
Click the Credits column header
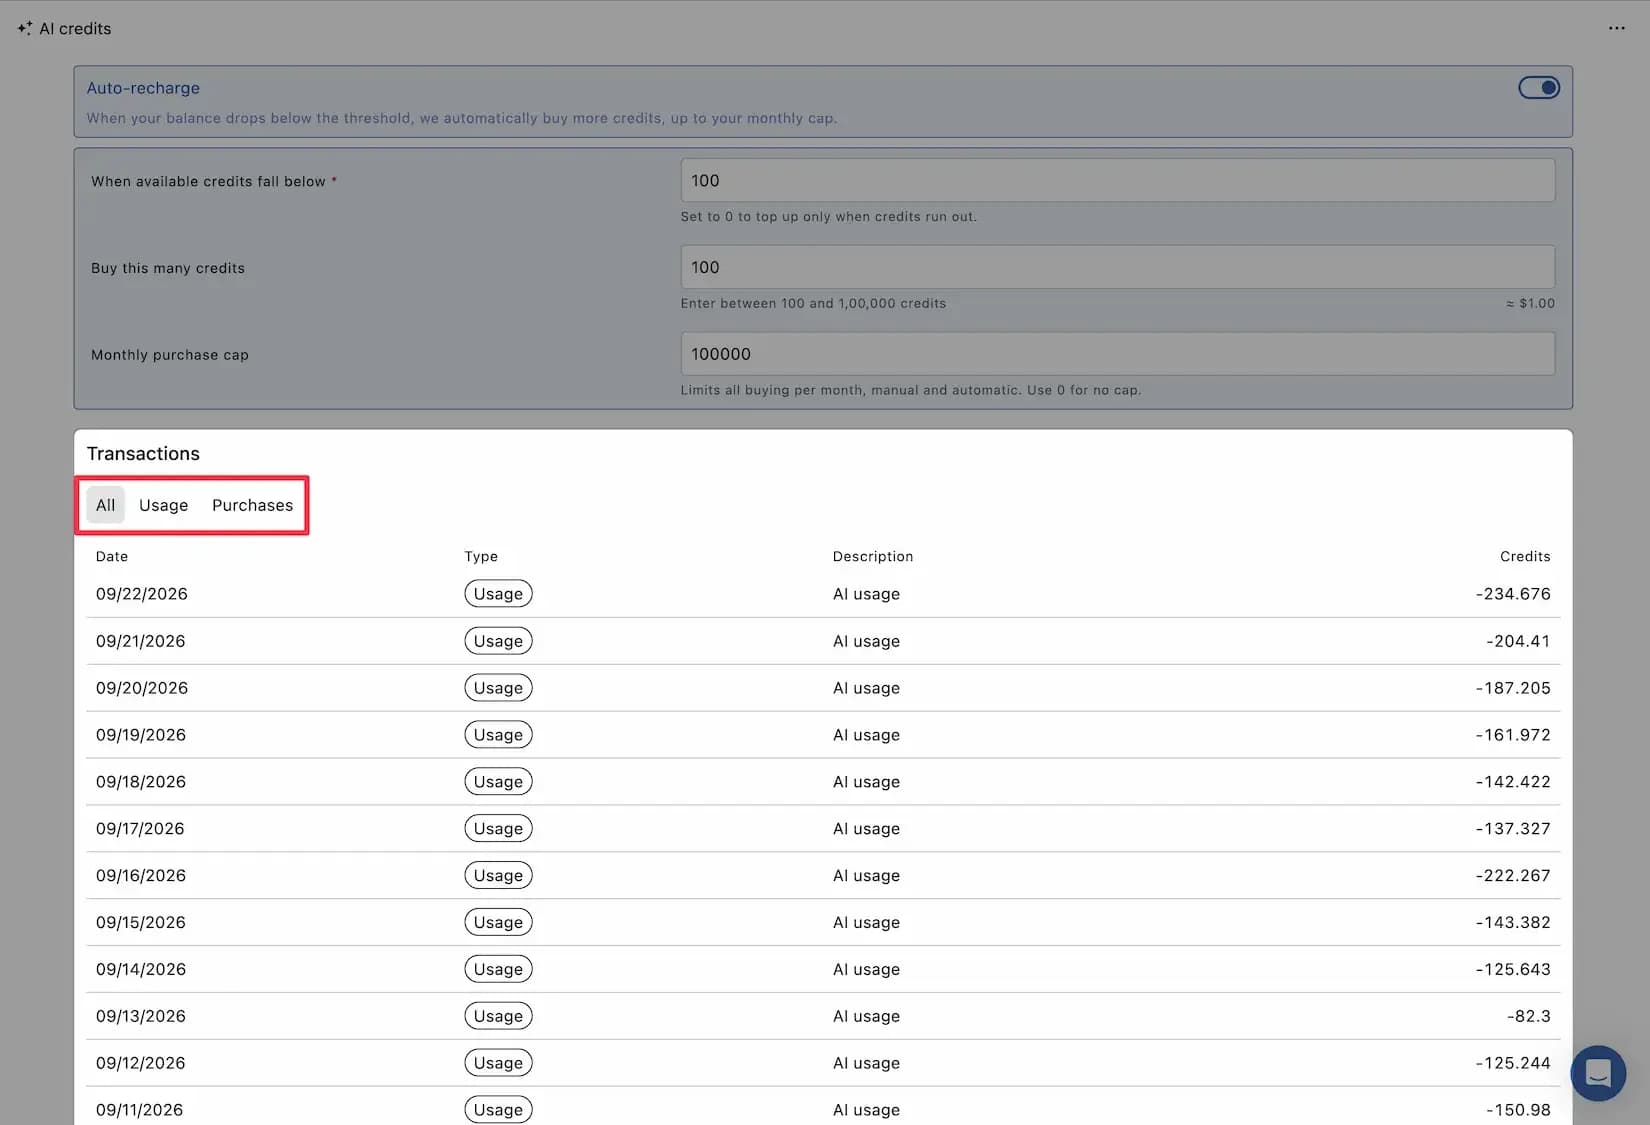point(1525,556)
